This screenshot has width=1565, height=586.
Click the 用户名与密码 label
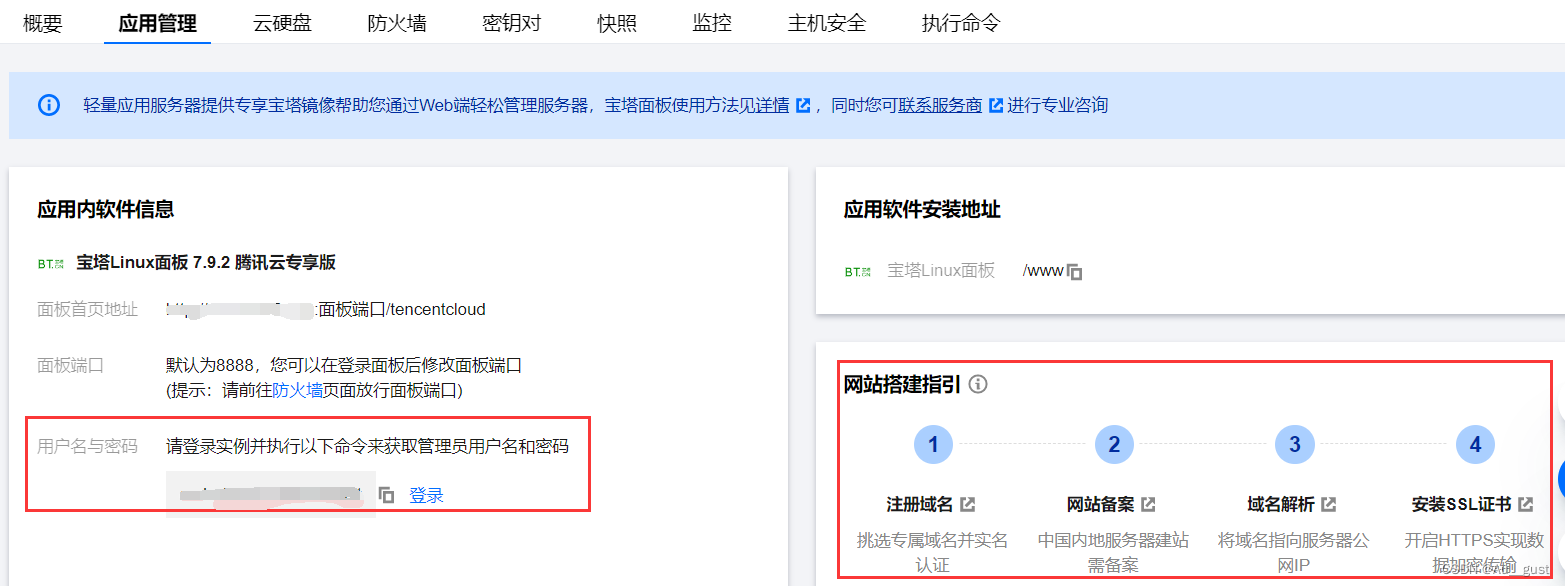(87, 446)
